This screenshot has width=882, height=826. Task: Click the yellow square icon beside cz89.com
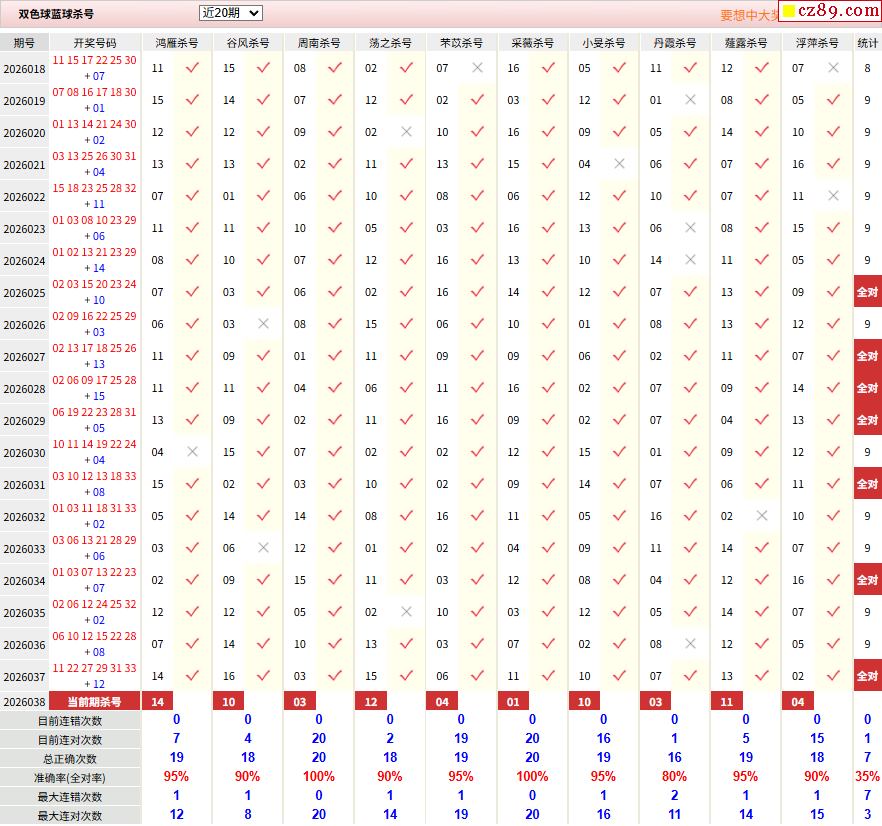click(789, 12)
